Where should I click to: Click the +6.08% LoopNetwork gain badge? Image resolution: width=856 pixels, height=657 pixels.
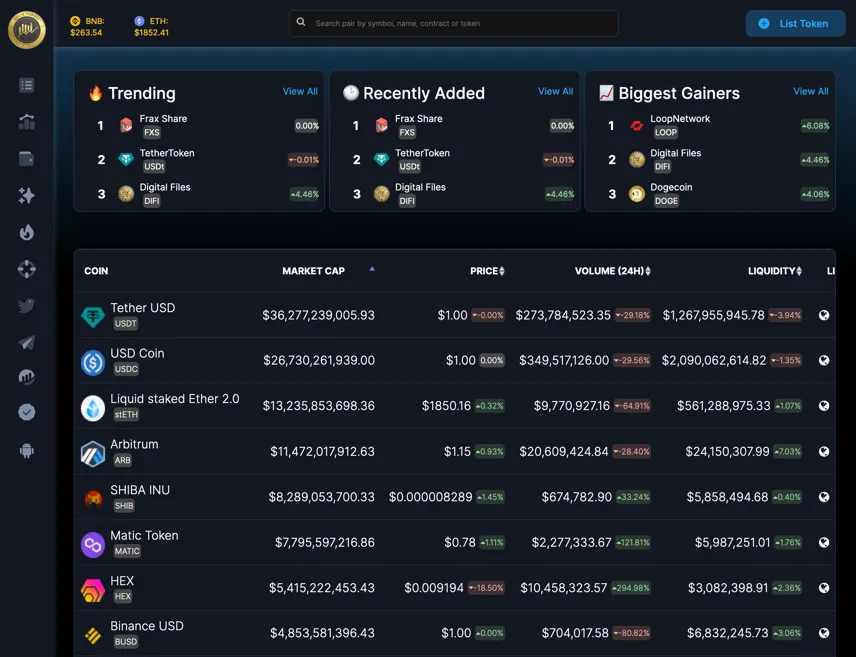[x=815, y=126]
